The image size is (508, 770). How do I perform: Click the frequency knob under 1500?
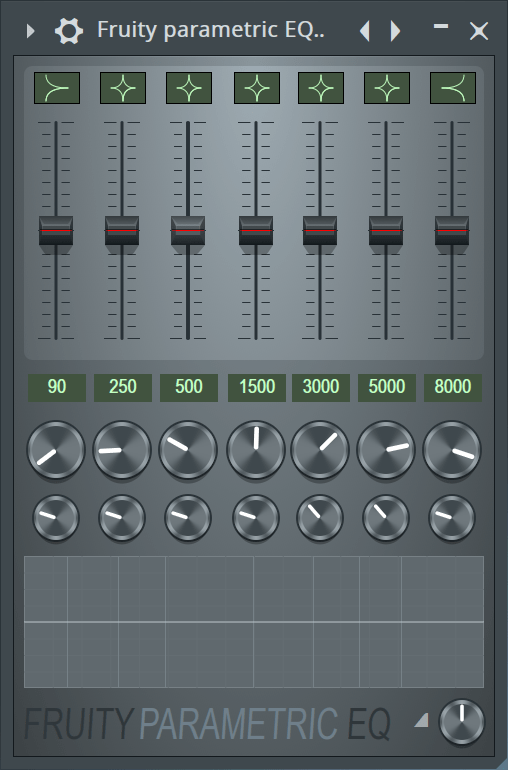(256, 449)
